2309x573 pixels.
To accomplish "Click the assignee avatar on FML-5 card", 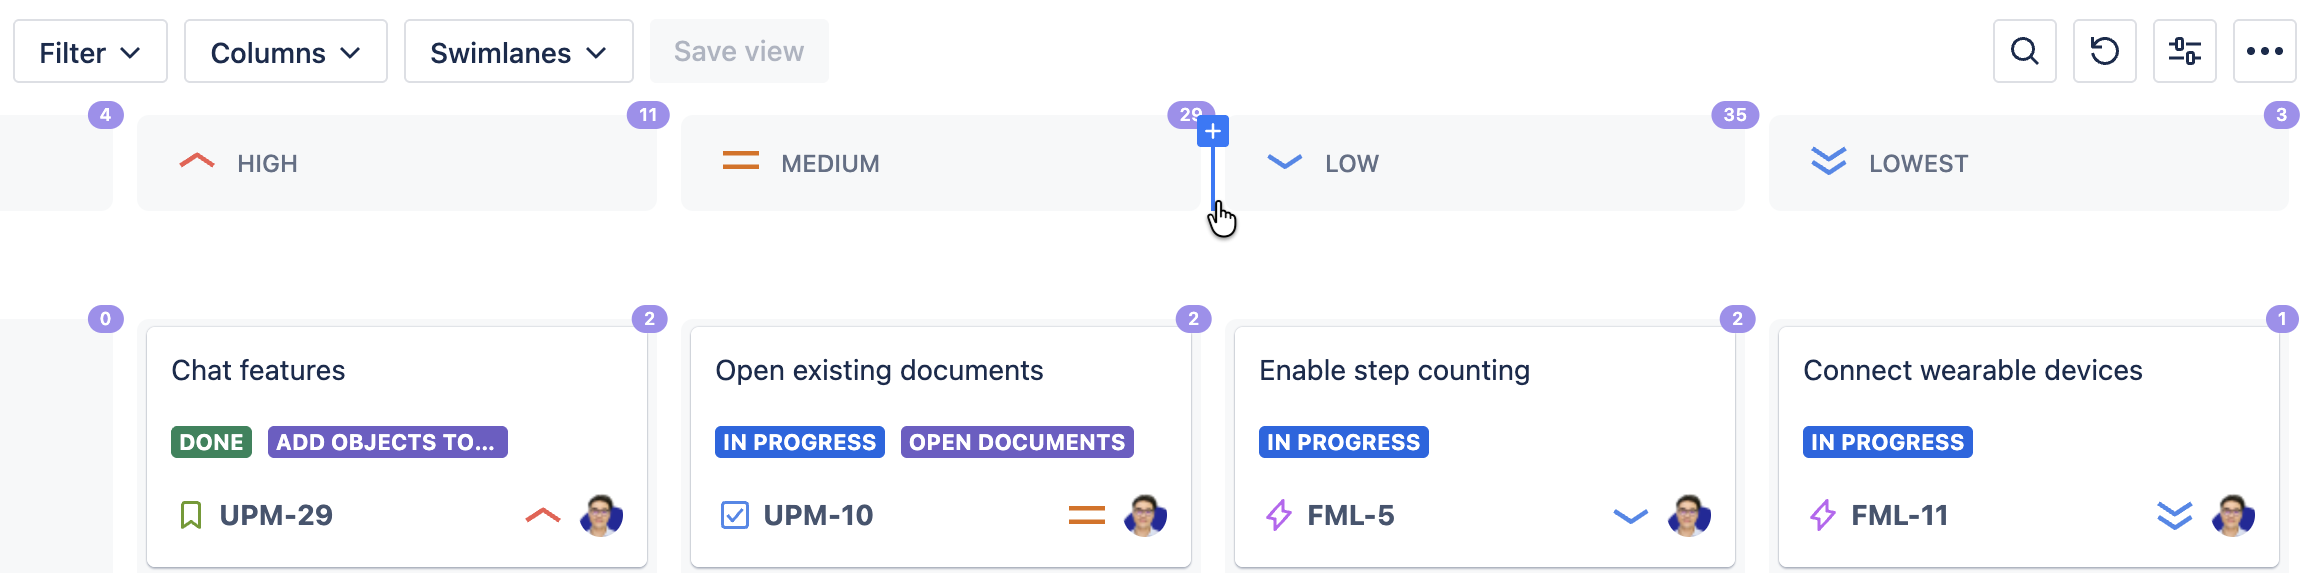I will click(x=1689, y=516).
